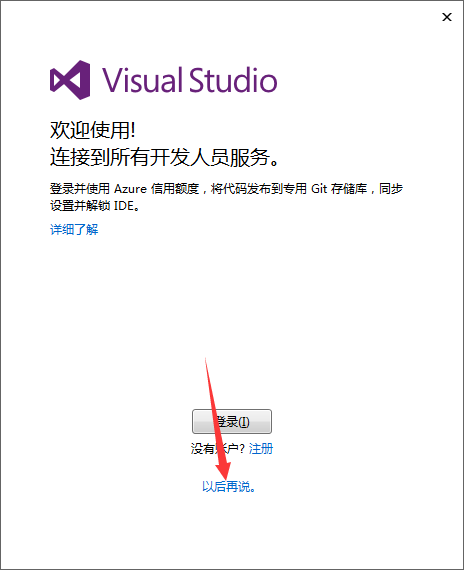
Task: Close the welcome dialog with X
Action: (447, 17)
